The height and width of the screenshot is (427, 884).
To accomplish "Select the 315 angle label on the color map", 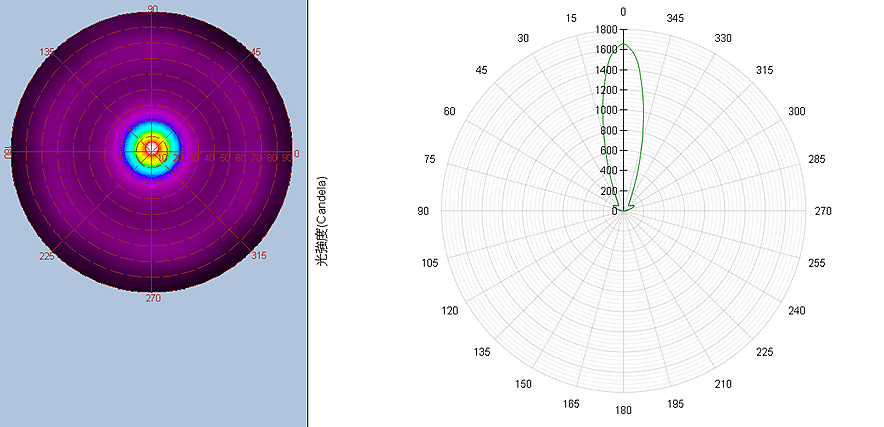I will coord(258,256).
